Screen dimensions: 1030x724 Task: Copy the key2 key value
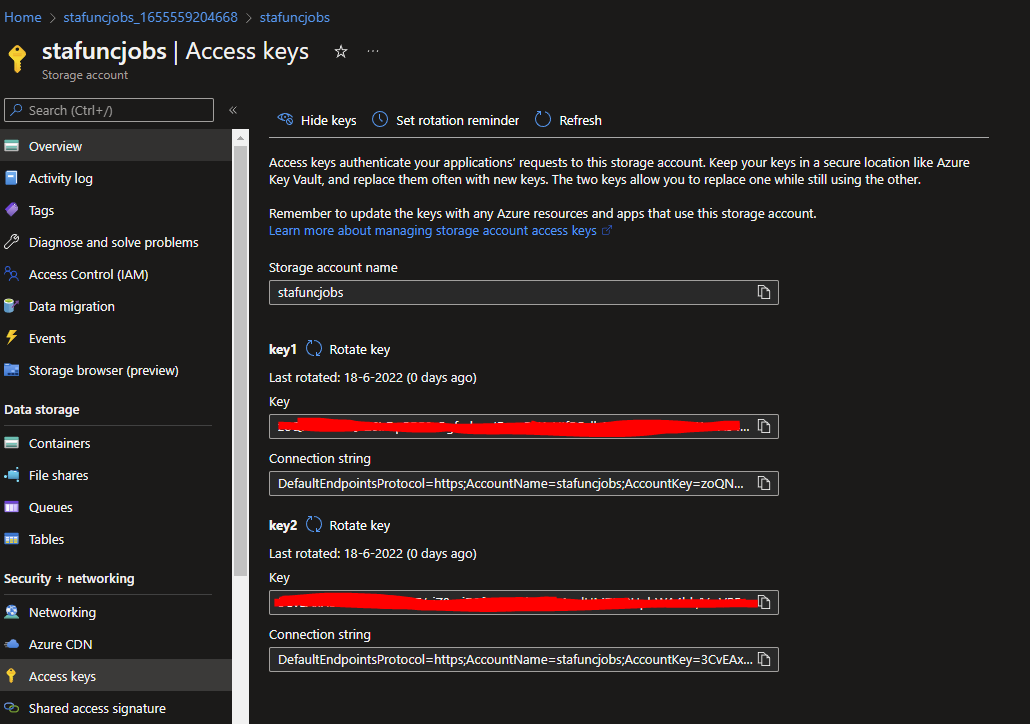coord(764,602)
